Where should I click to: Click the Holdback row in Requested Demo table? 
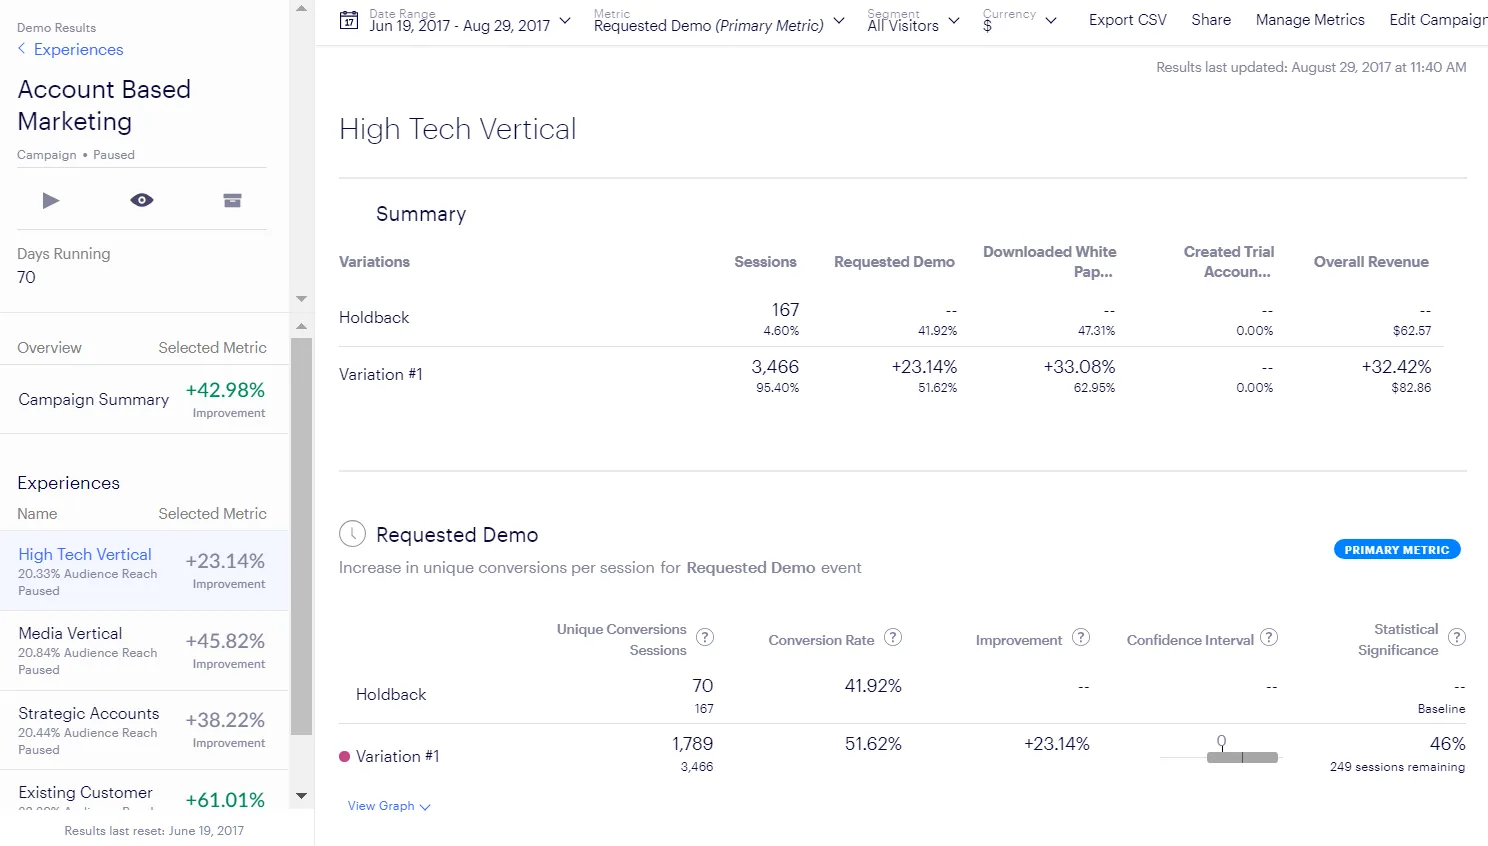click(902, 695)
